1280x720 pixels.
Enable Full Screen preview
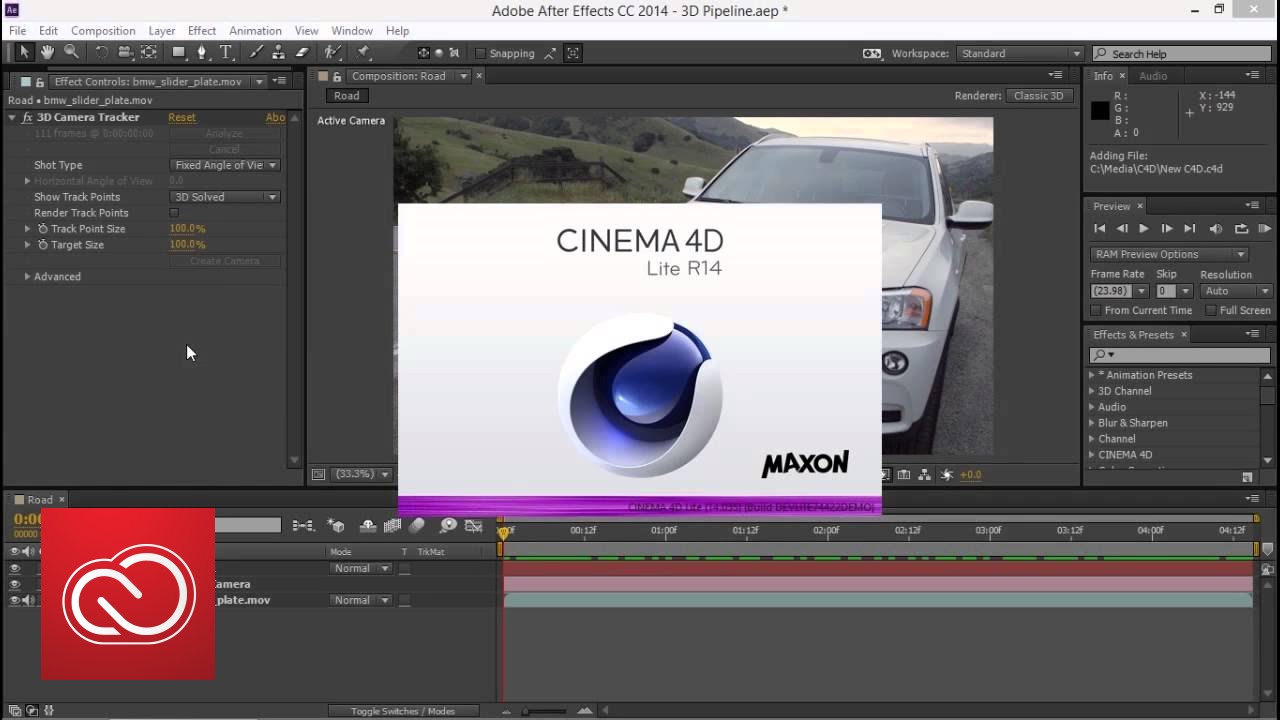click(x=1211, y=310)
